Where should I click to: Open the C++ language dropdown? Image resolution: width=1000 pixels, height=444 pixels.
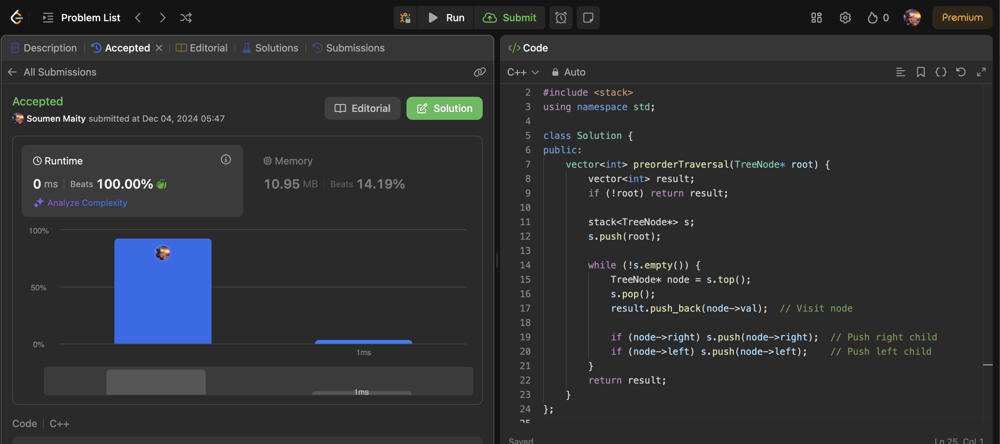523,72
